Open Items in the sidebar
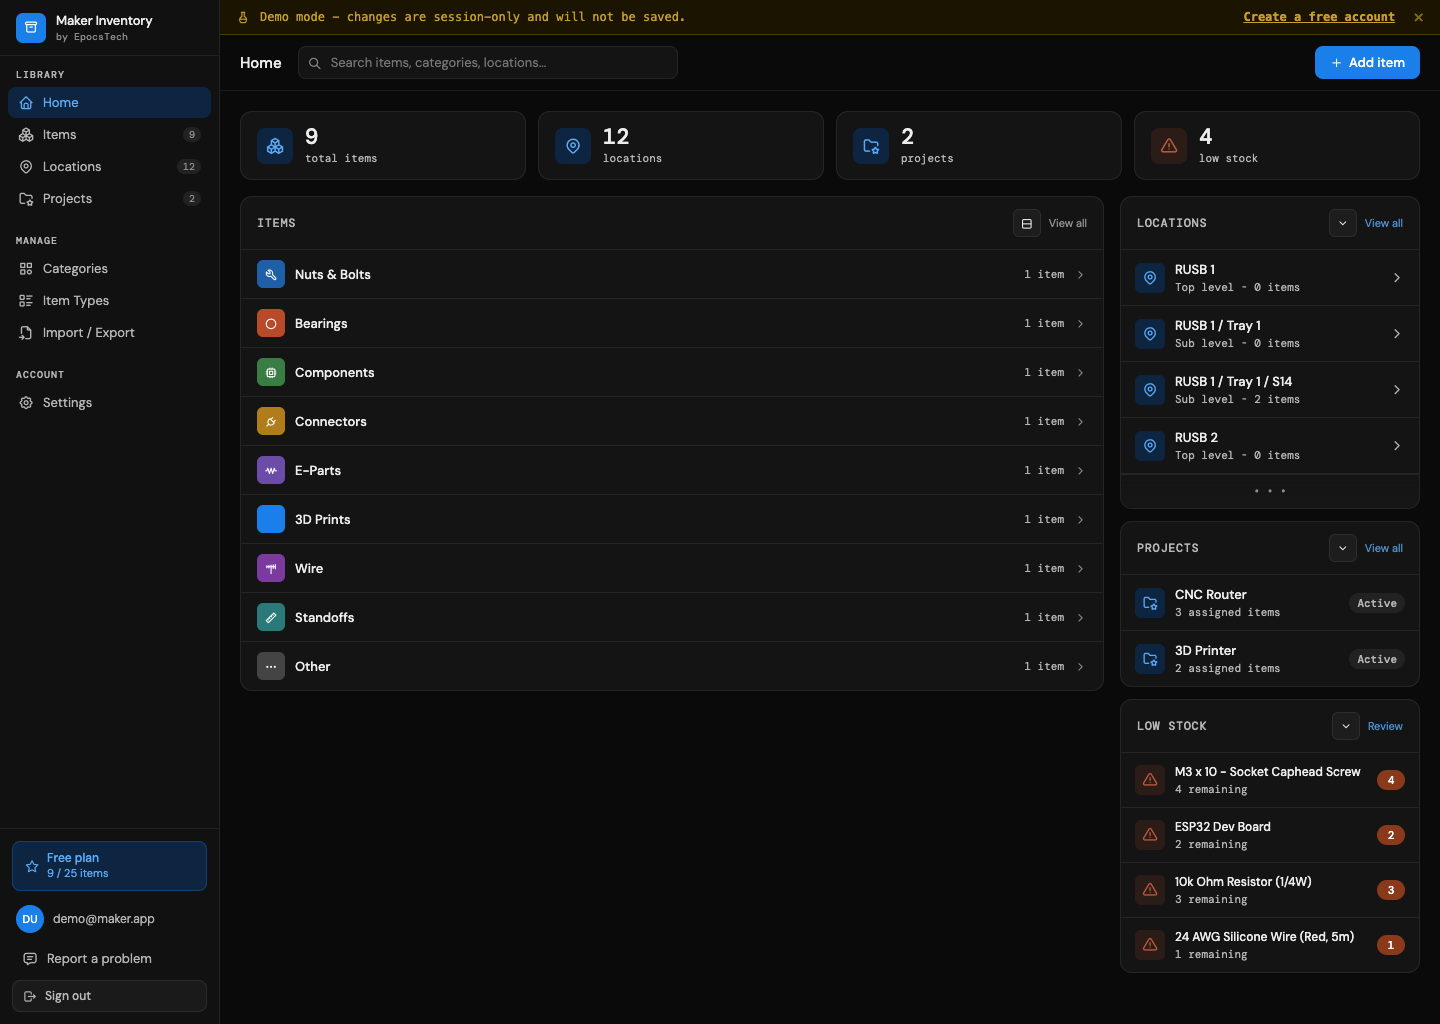This screenshot has height=1024, width=1440. click(x=109, y=135)
